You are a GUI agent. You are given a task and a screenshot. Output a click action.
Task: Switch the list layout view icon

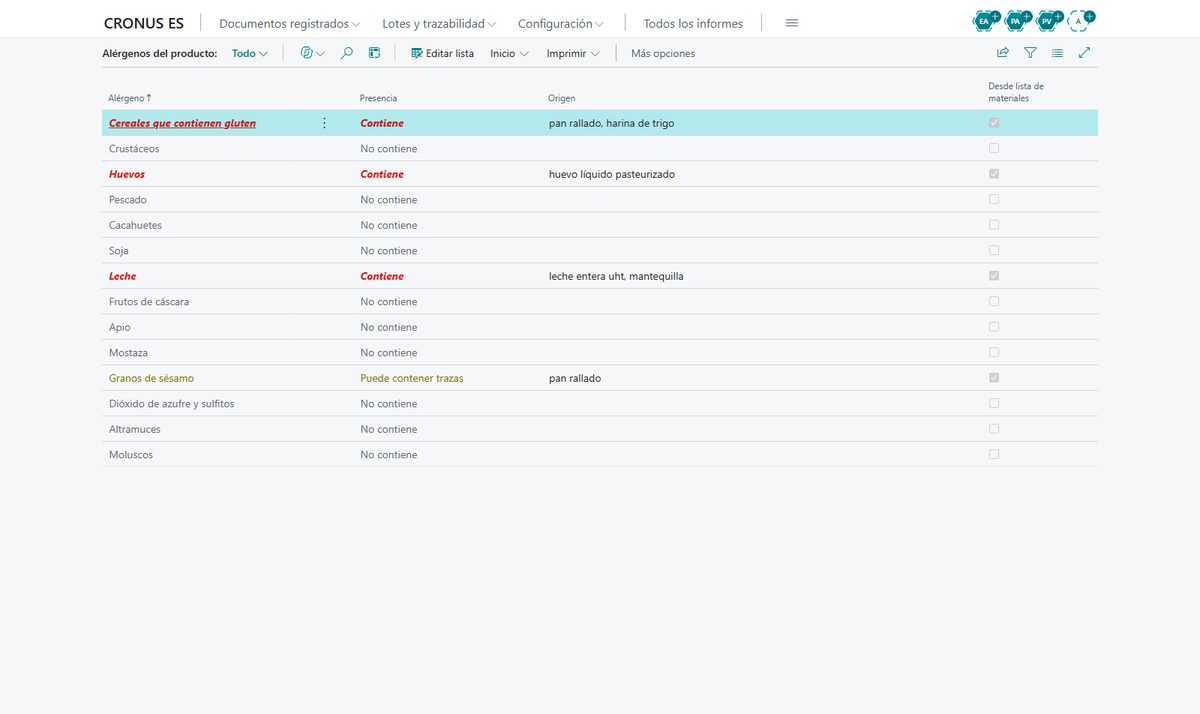tap(1057, 53)
